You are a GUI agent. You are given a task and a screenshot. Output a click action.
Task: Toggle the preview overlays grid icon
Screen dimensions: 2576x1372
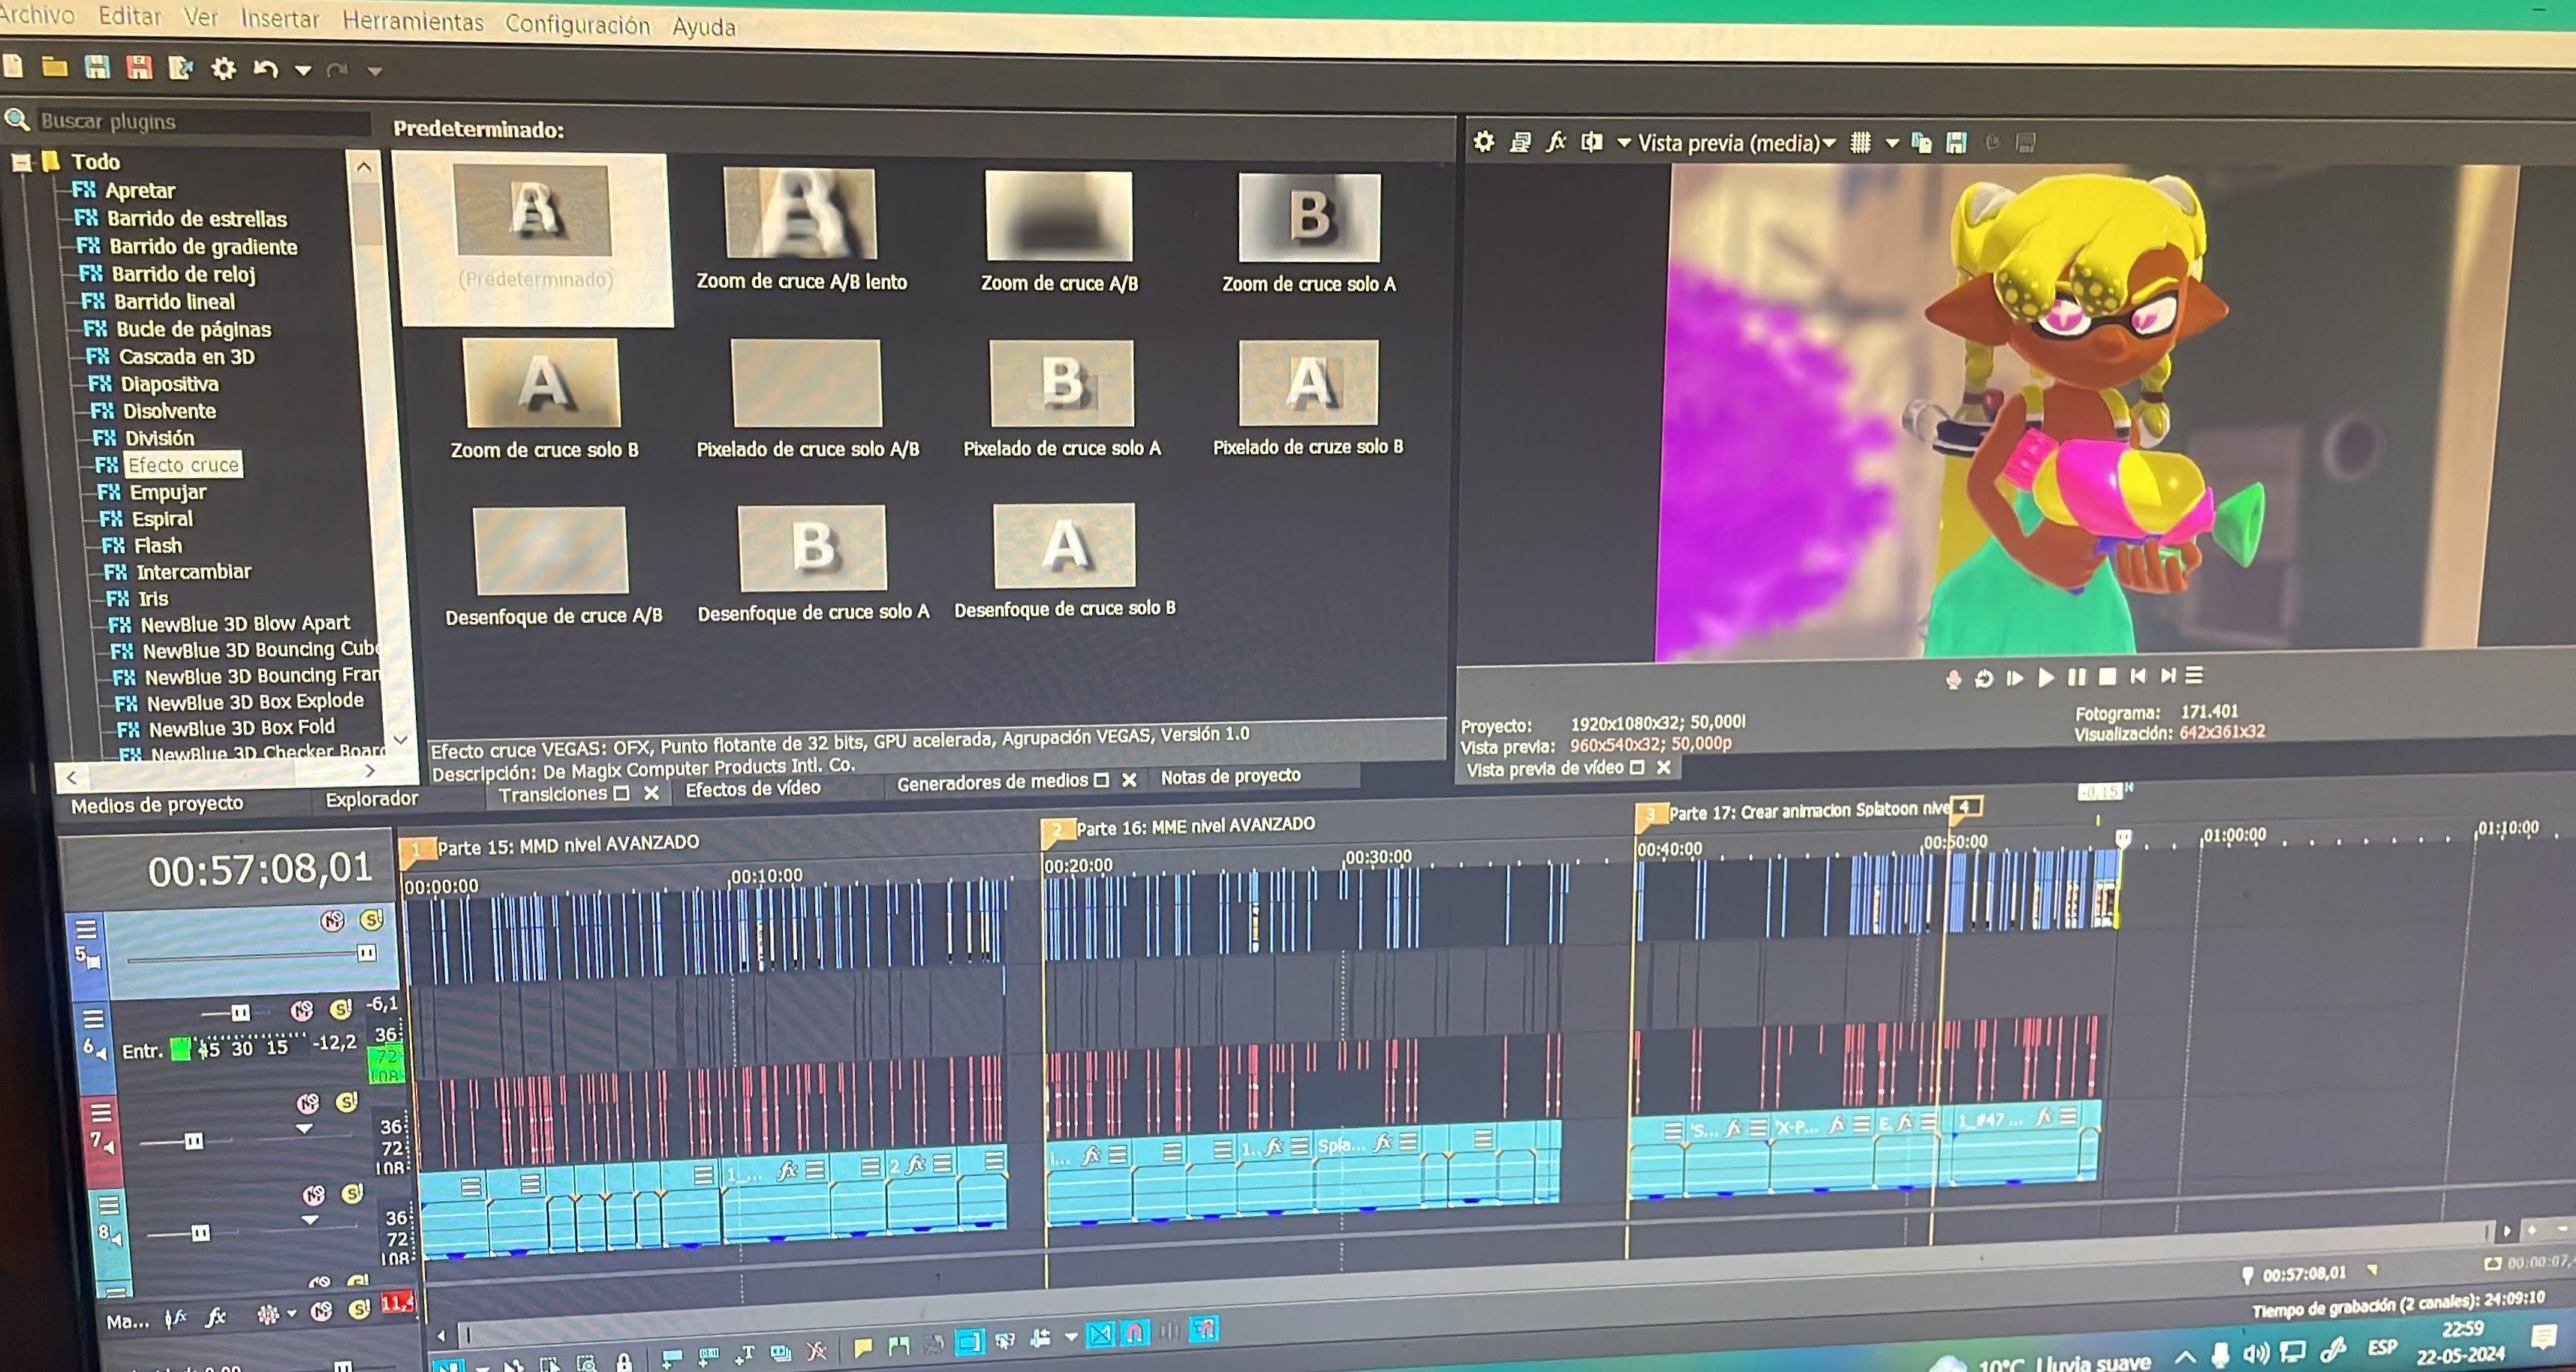(x=1860, y=143)
